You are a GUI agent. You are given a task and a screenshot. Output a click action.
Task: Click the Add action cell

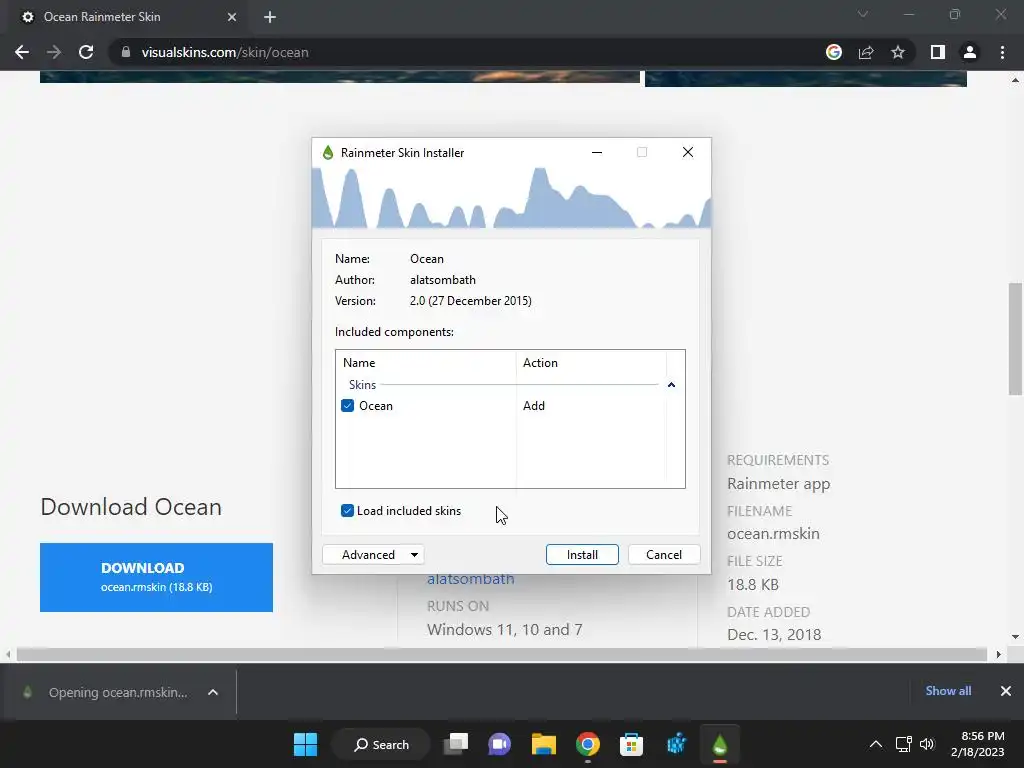(534, 406)
